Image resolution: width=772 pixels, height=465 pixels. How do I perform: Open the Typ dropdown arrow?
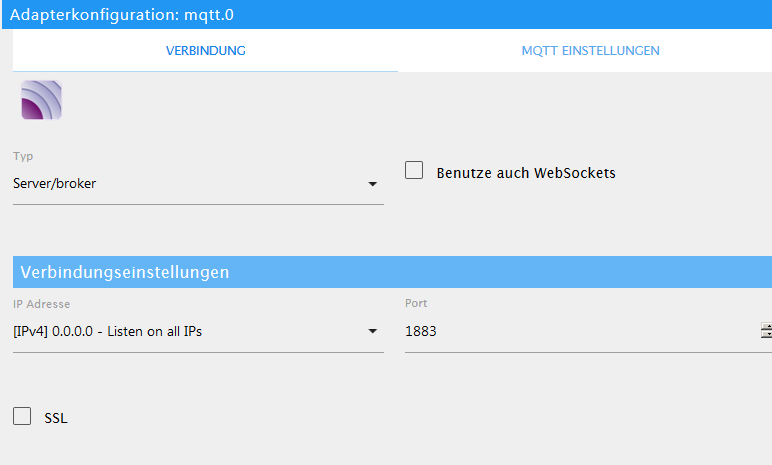(373, 184)
